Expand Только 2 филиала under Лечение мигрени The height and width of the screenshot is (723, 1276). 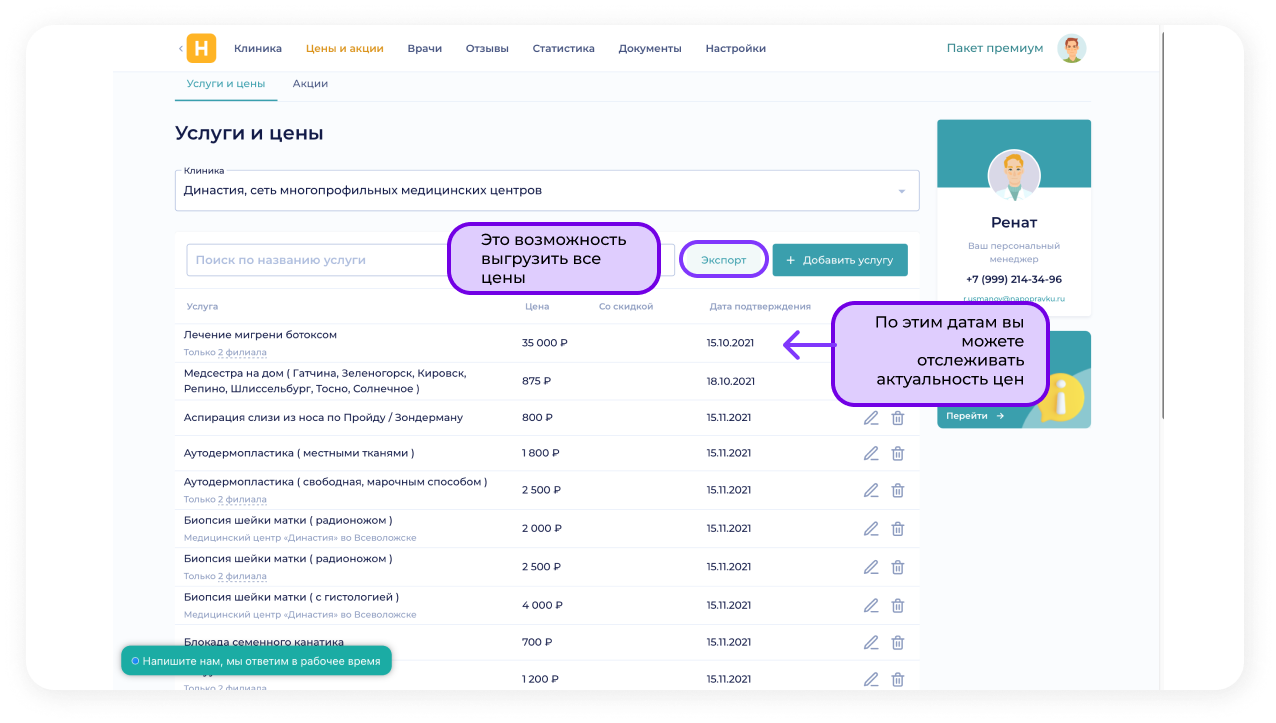tap(225, 352)
